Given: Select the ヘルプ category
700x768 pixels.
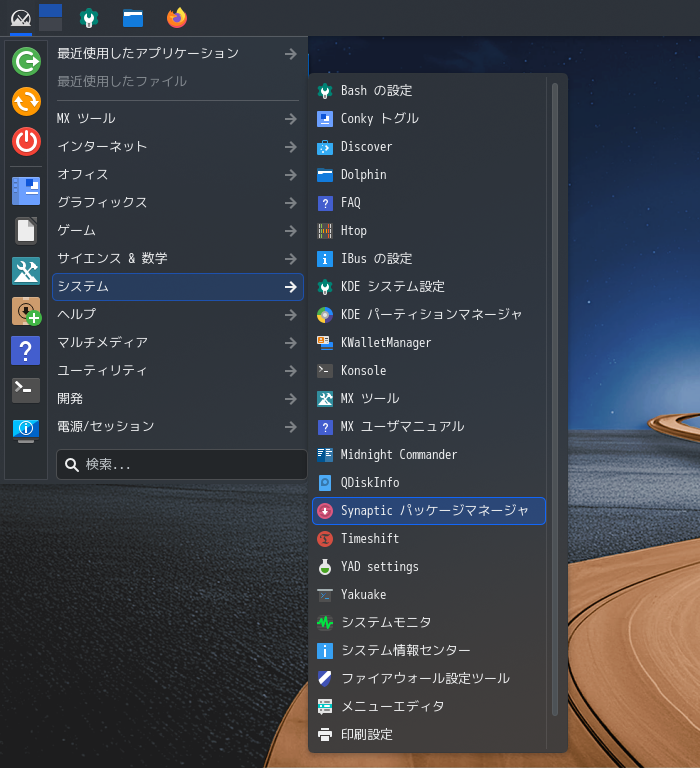Looking at the screenshot, I should (x=178, y=314).
